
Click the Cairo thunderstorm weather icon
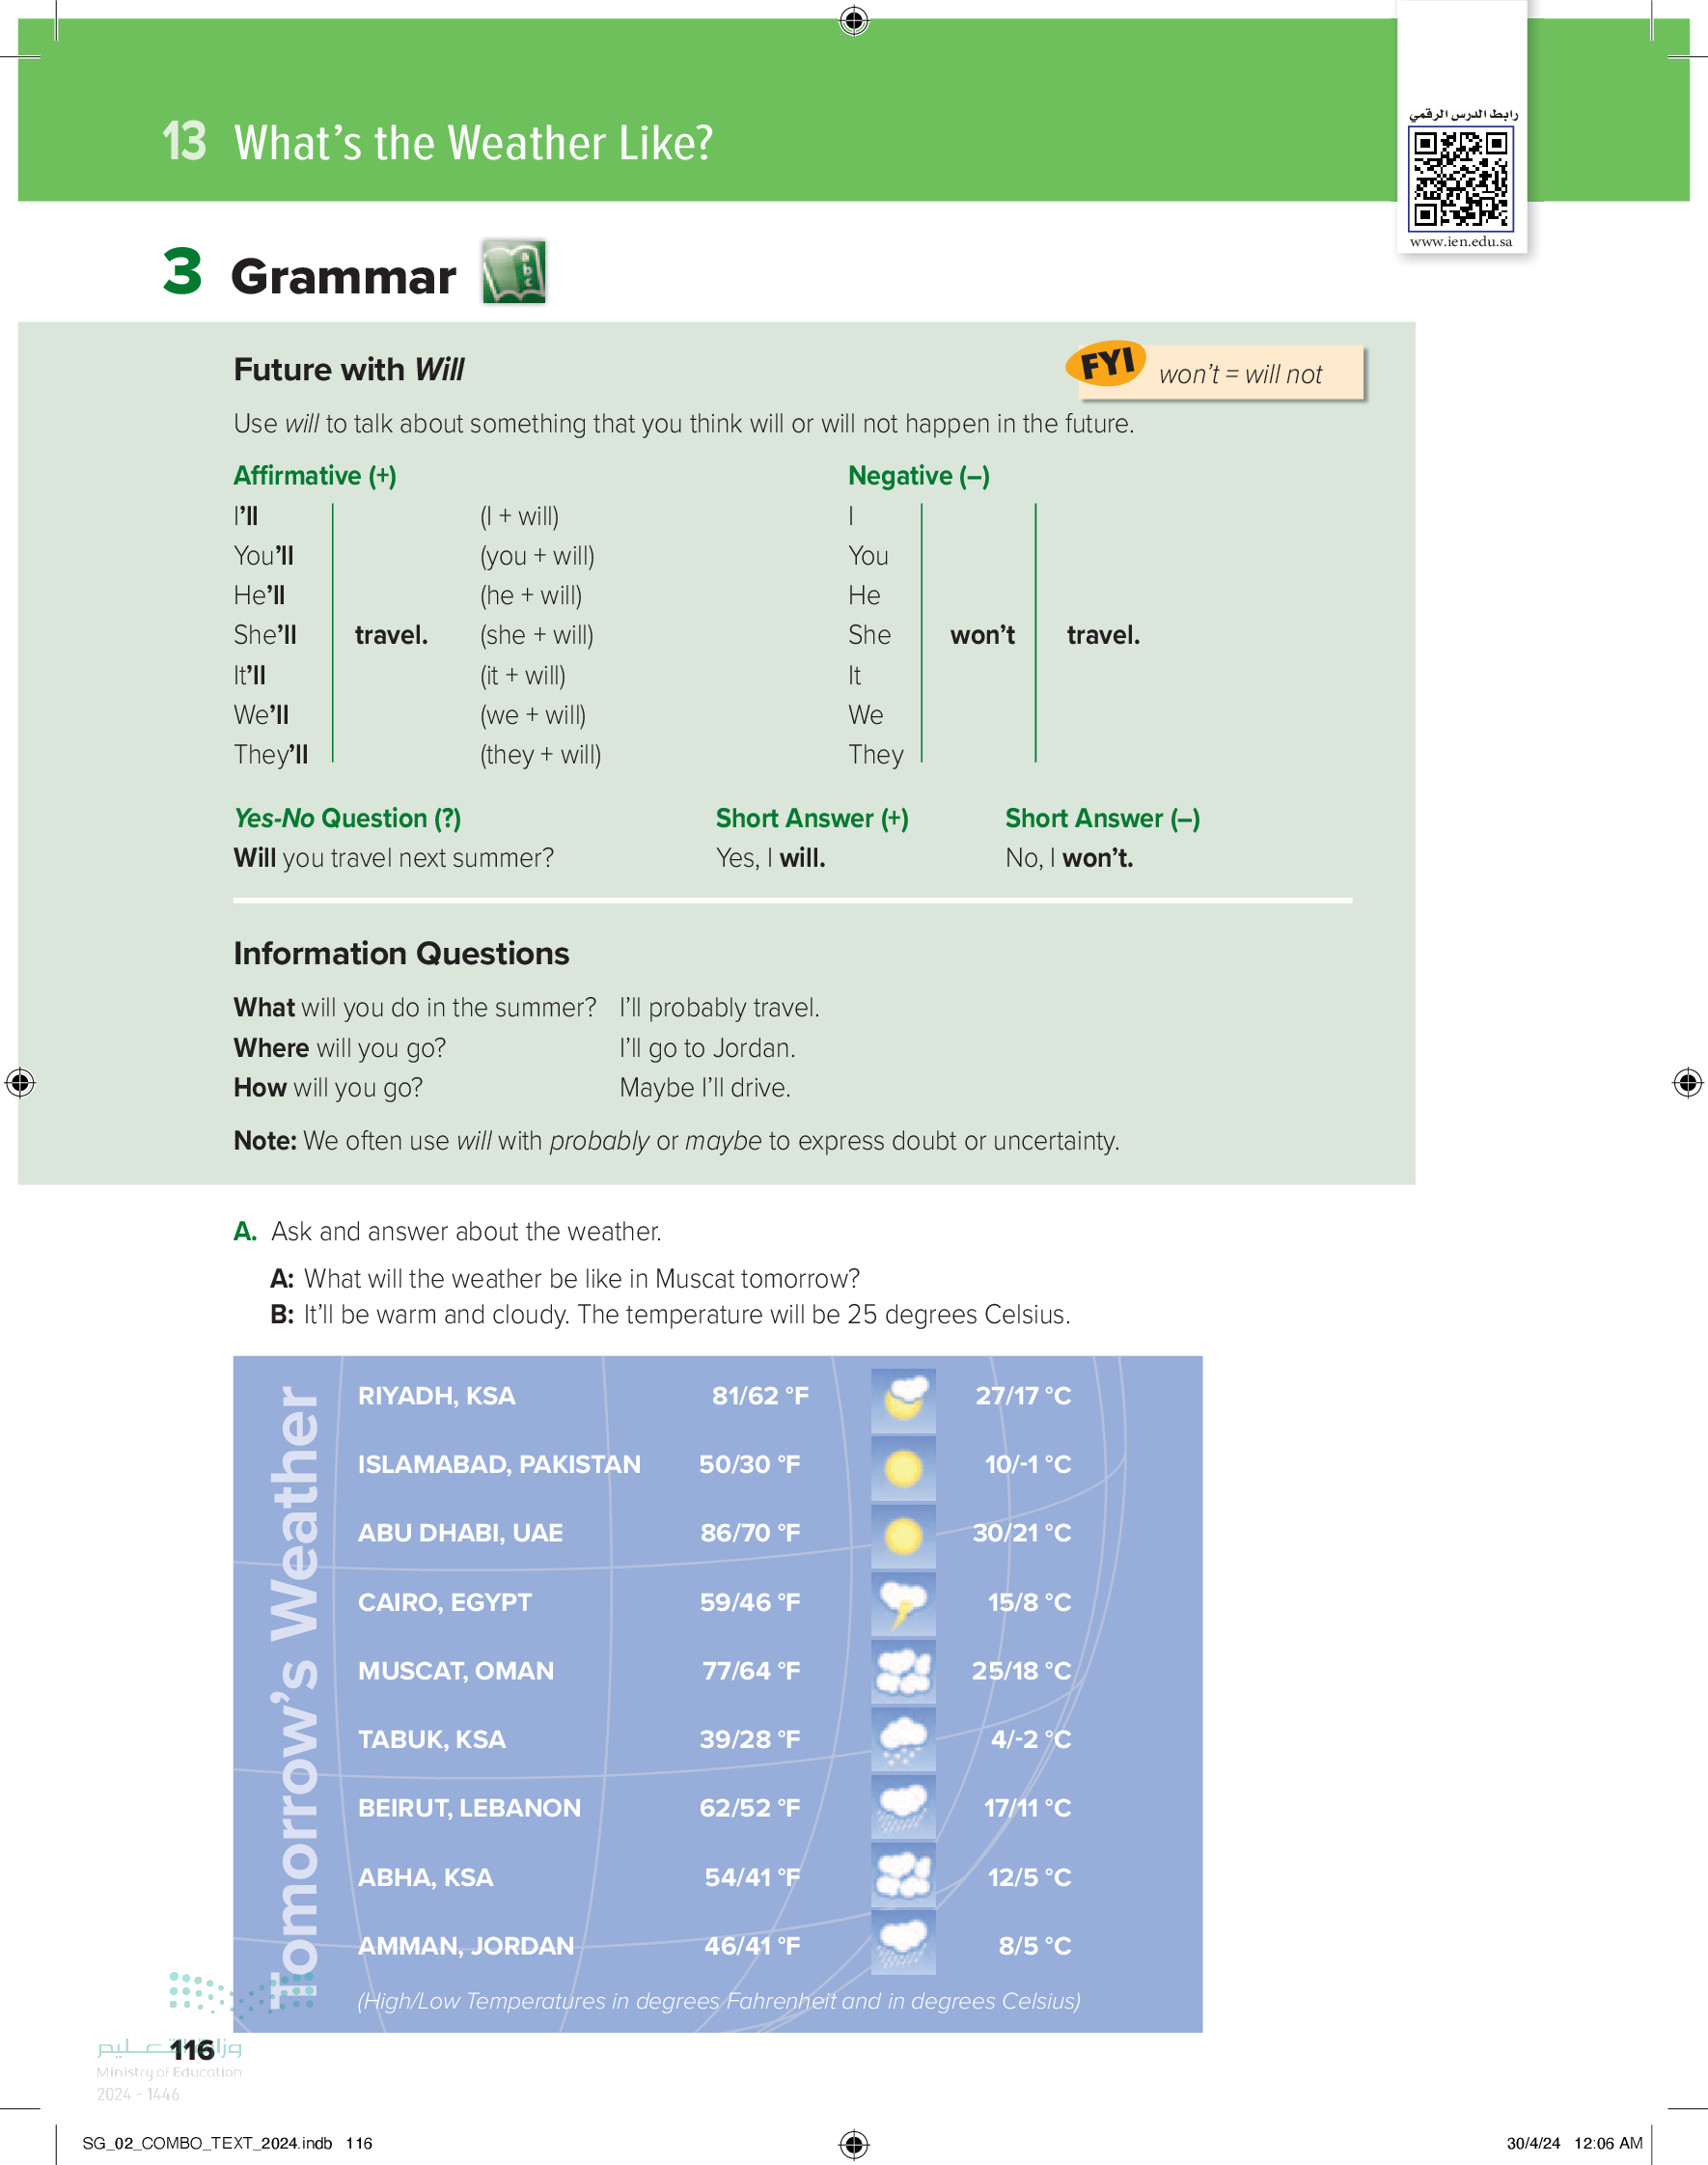903,1604
